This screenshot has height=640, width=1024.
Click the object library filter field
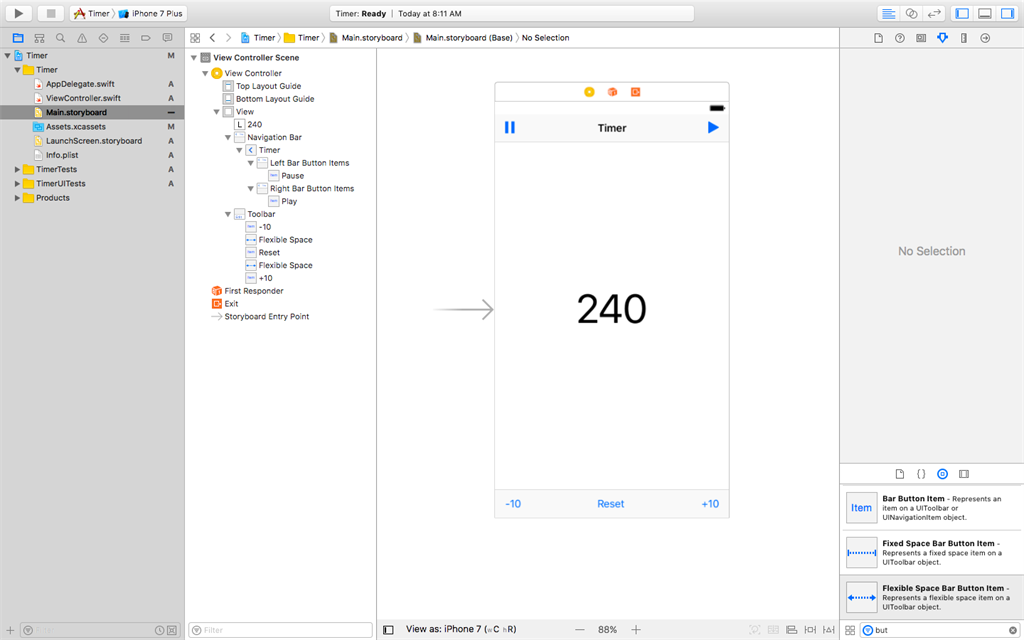coord(940,630)
